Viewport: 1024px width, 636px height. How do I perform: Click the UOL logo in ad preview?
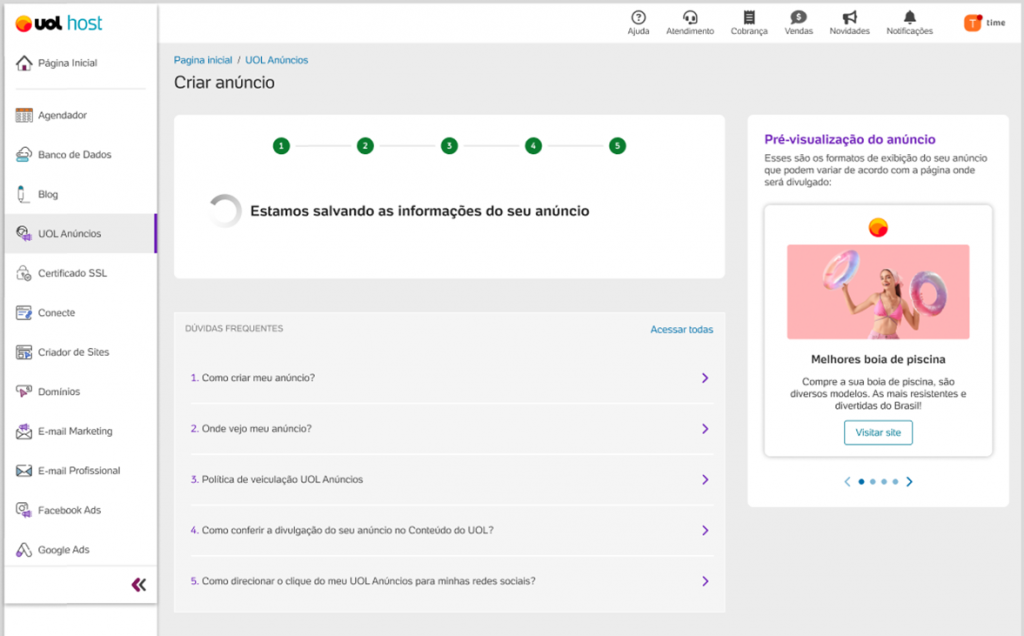point(878,227)
